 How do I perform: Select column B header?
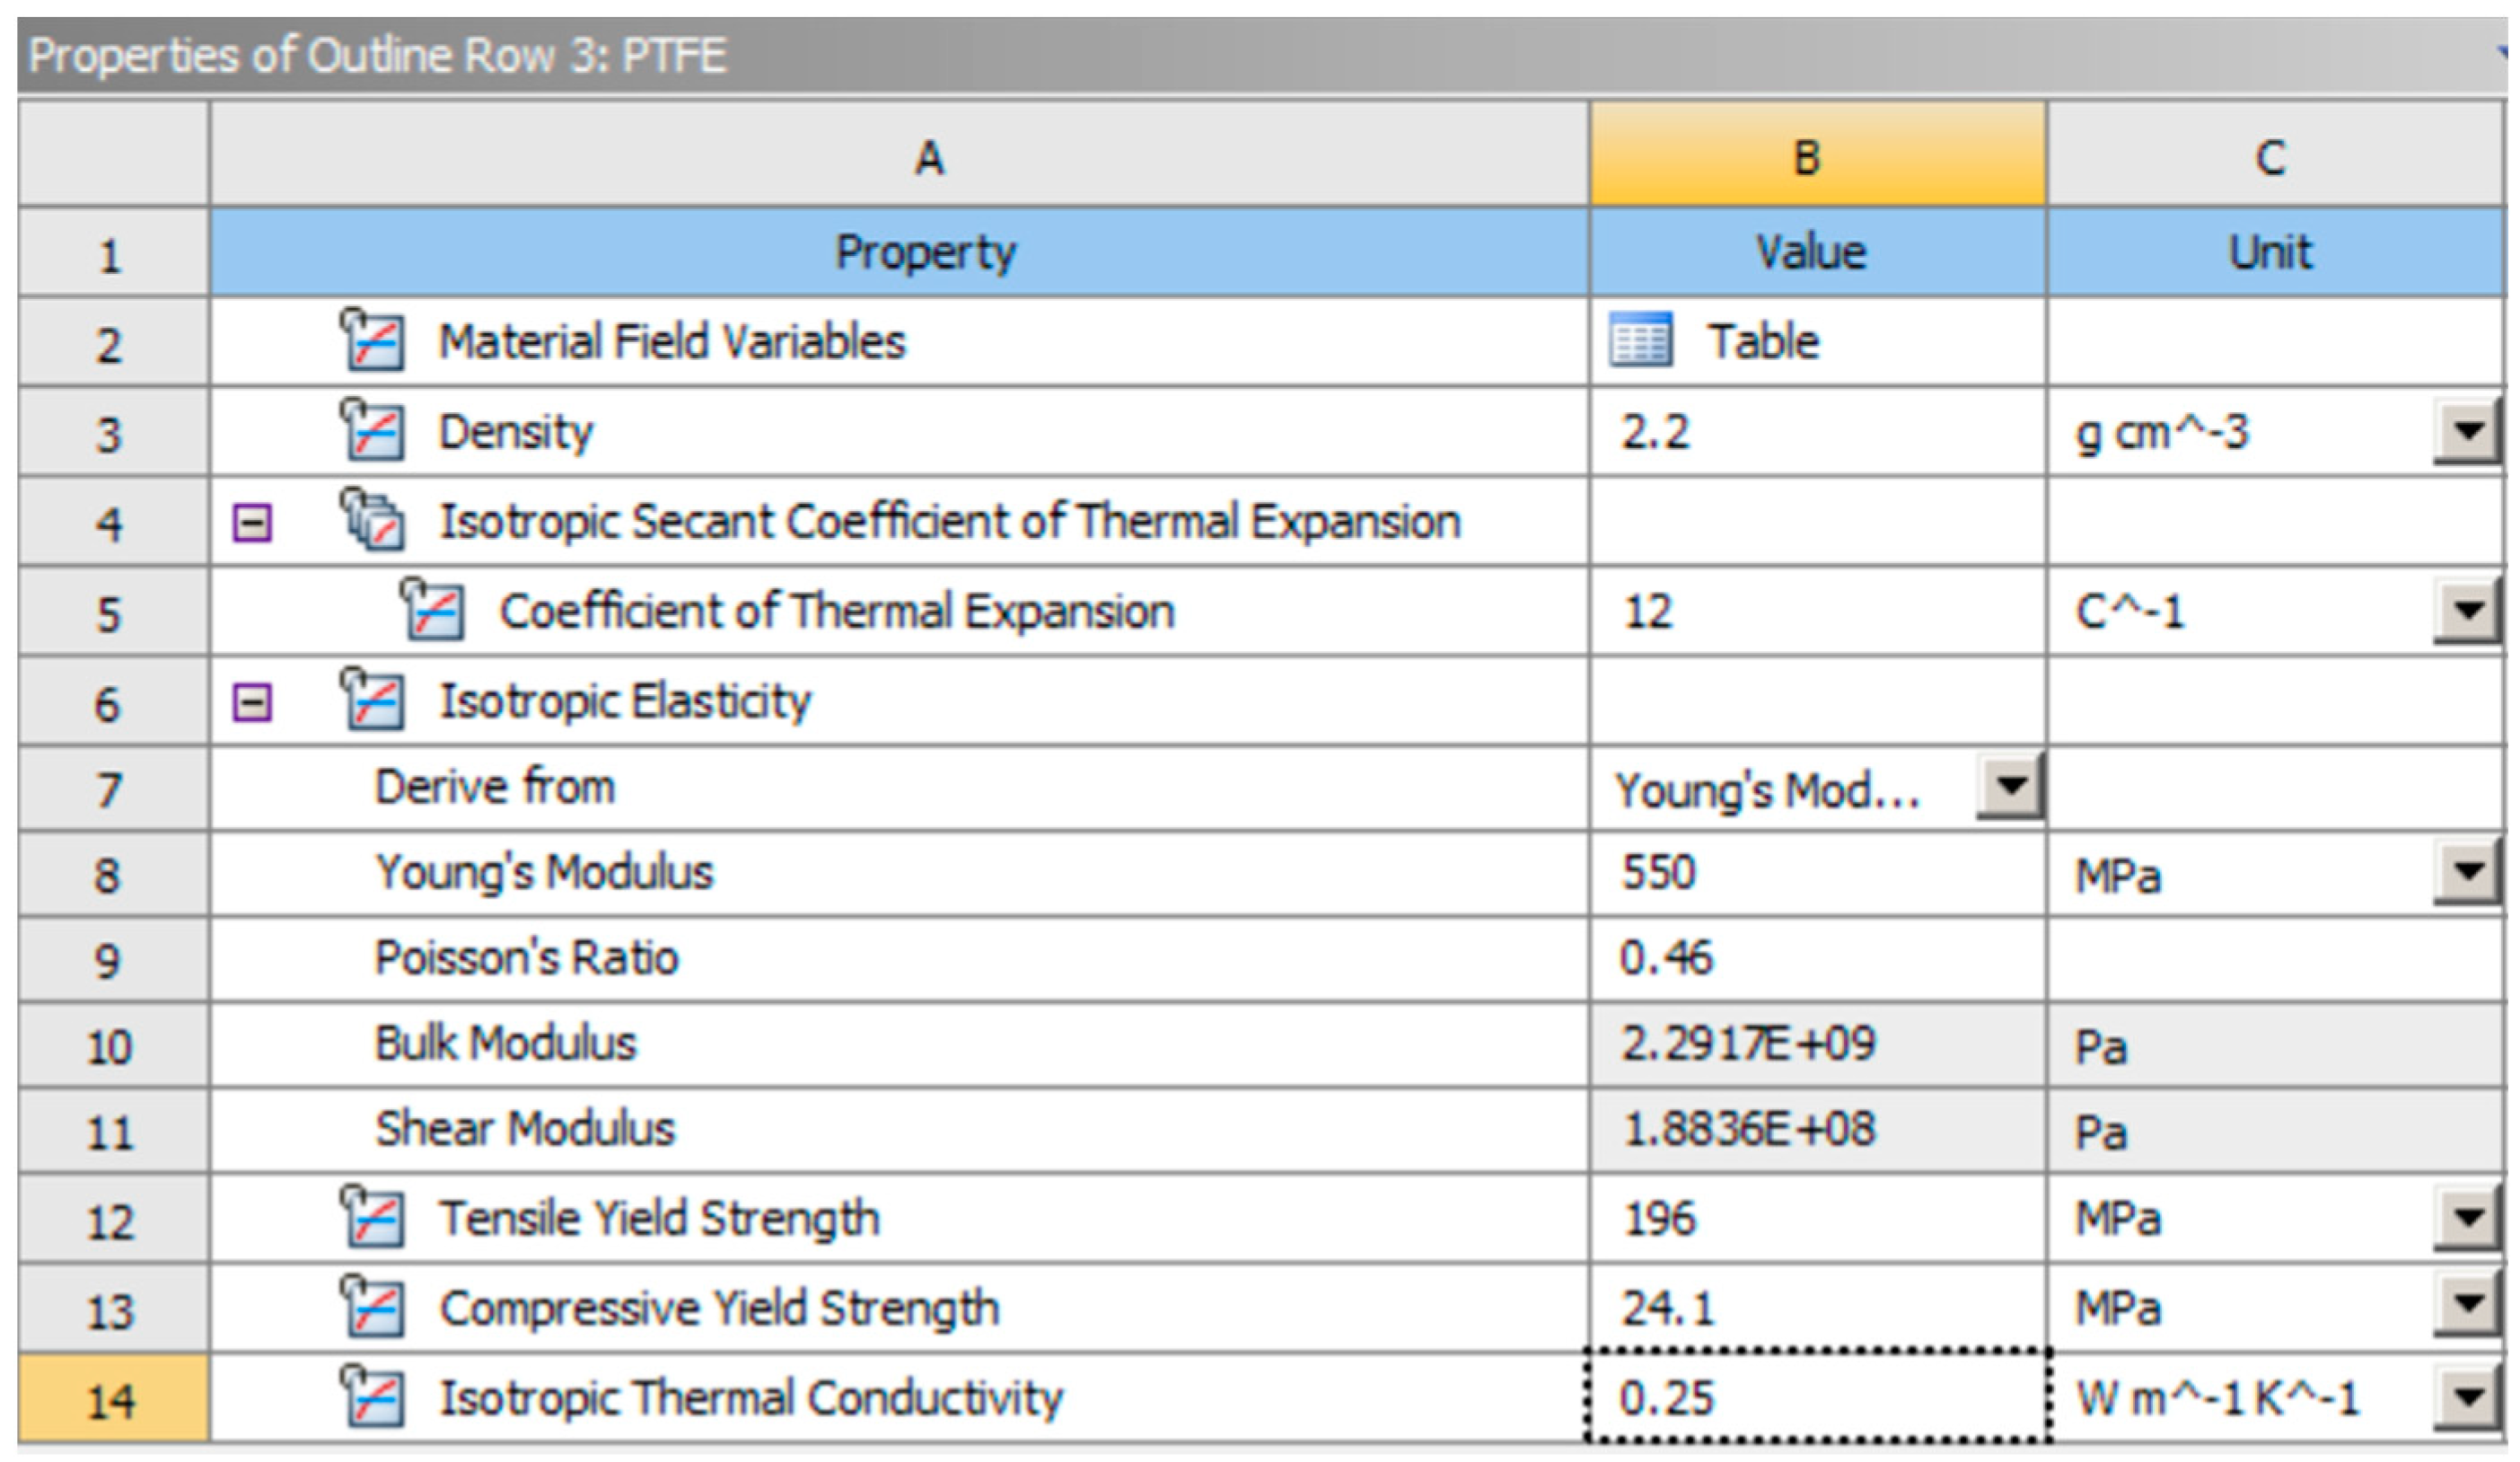point(1817,157)
